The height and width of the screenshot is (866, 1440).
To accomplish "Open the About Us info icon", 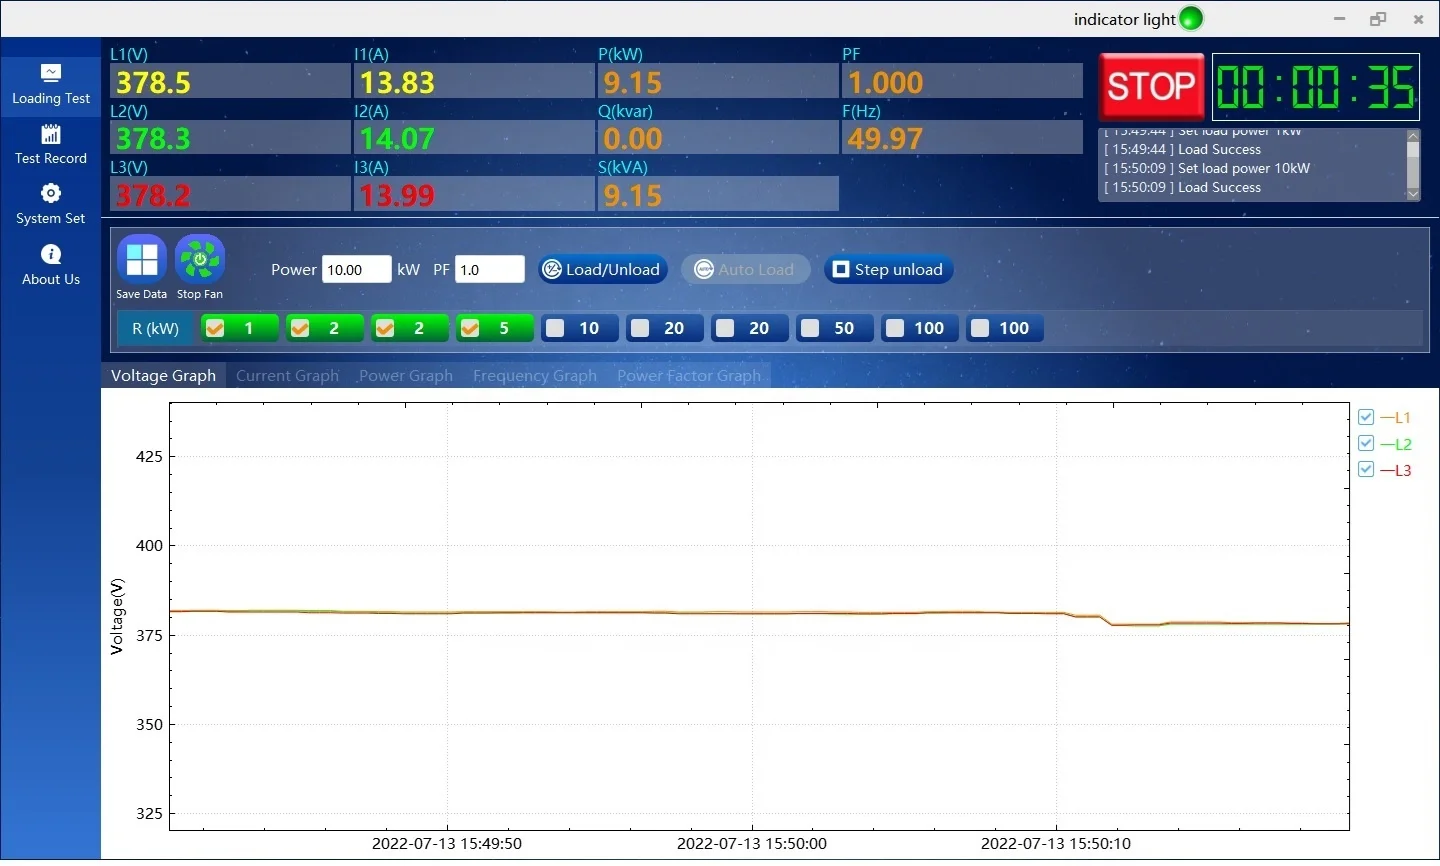I will (51, 255).
